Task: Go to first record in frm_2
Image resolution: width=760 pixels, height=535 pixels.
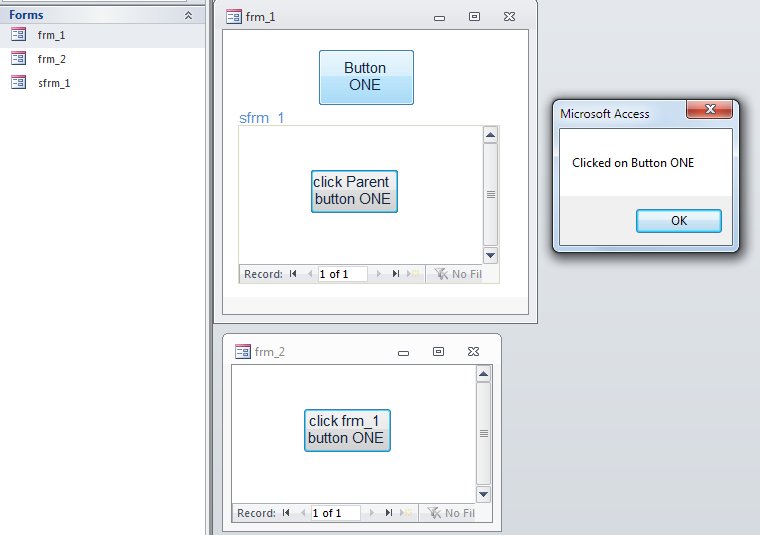Action: point(286,513)
